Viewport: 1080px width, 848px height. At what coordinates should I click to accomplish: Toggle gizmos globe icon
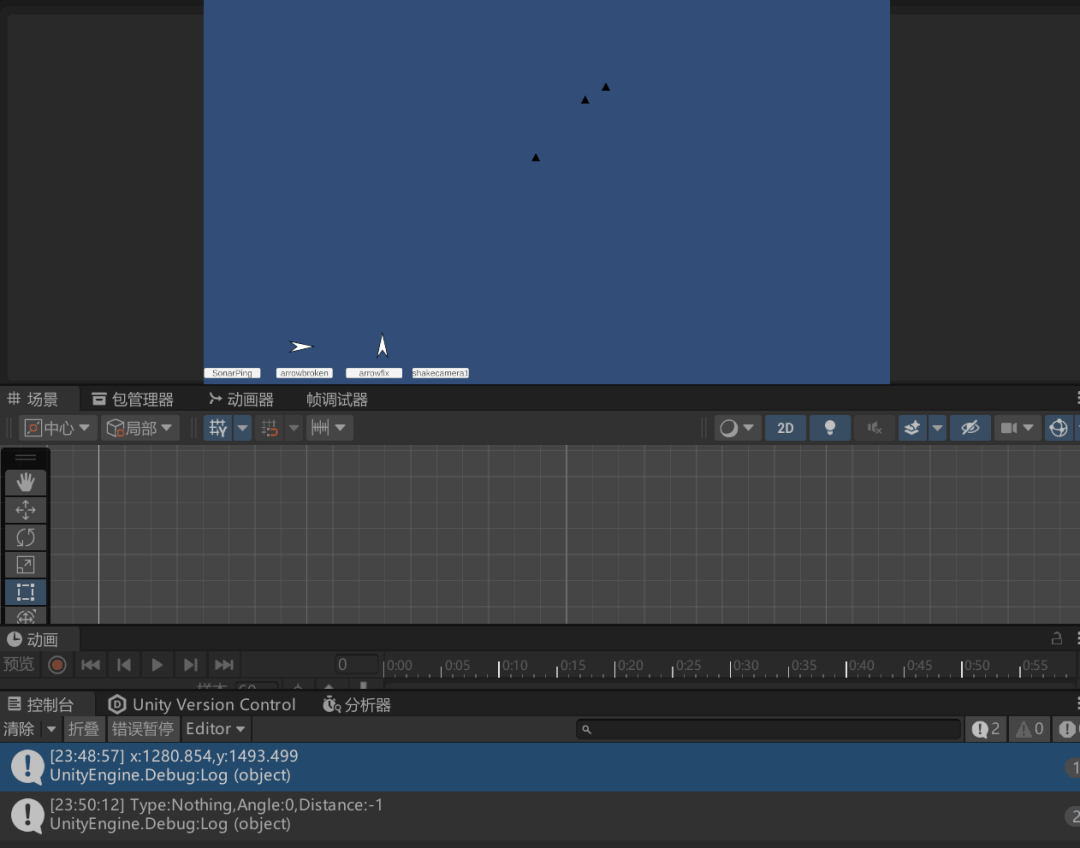coord(1058,428)
